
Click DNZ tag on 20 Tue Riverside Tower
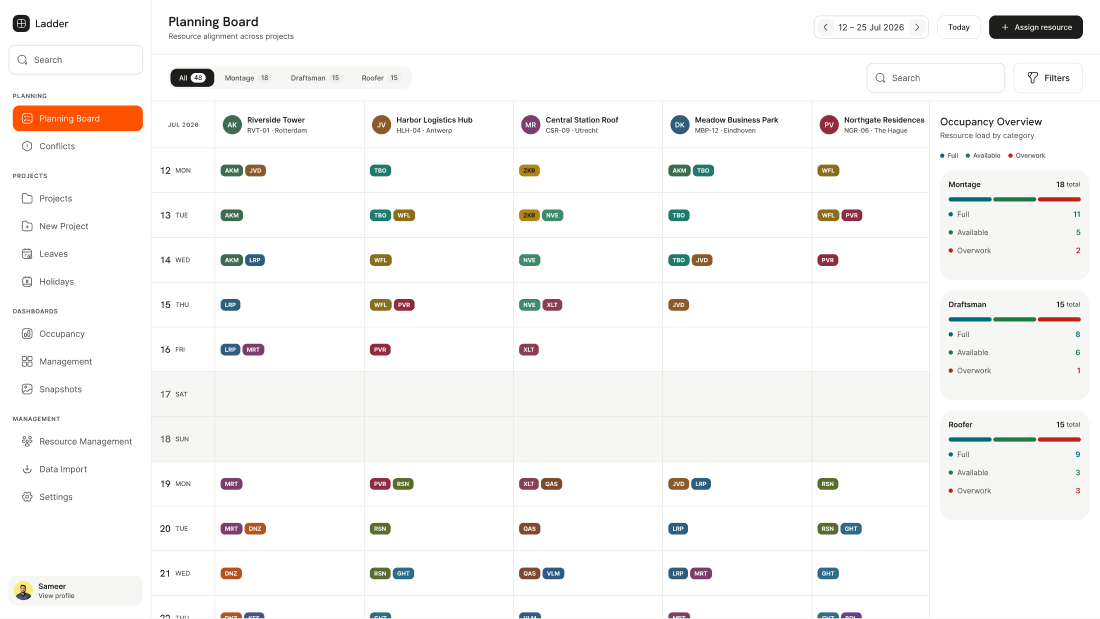click(255, 529)
